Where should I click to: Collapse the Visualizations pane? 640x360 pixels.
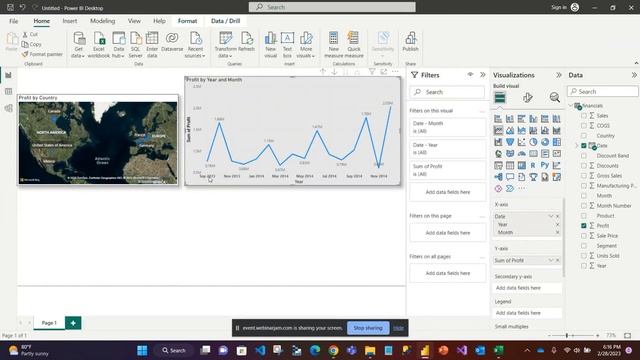click(558, 75)
